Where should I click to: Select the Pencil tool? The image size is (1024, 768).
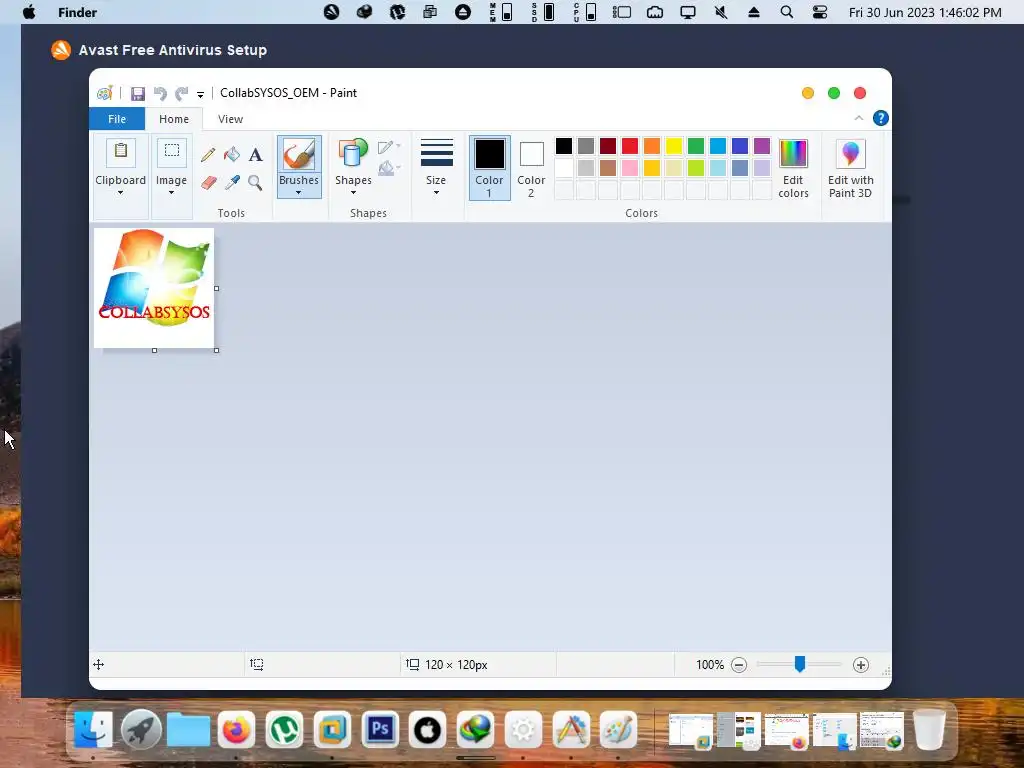[208, 155]
